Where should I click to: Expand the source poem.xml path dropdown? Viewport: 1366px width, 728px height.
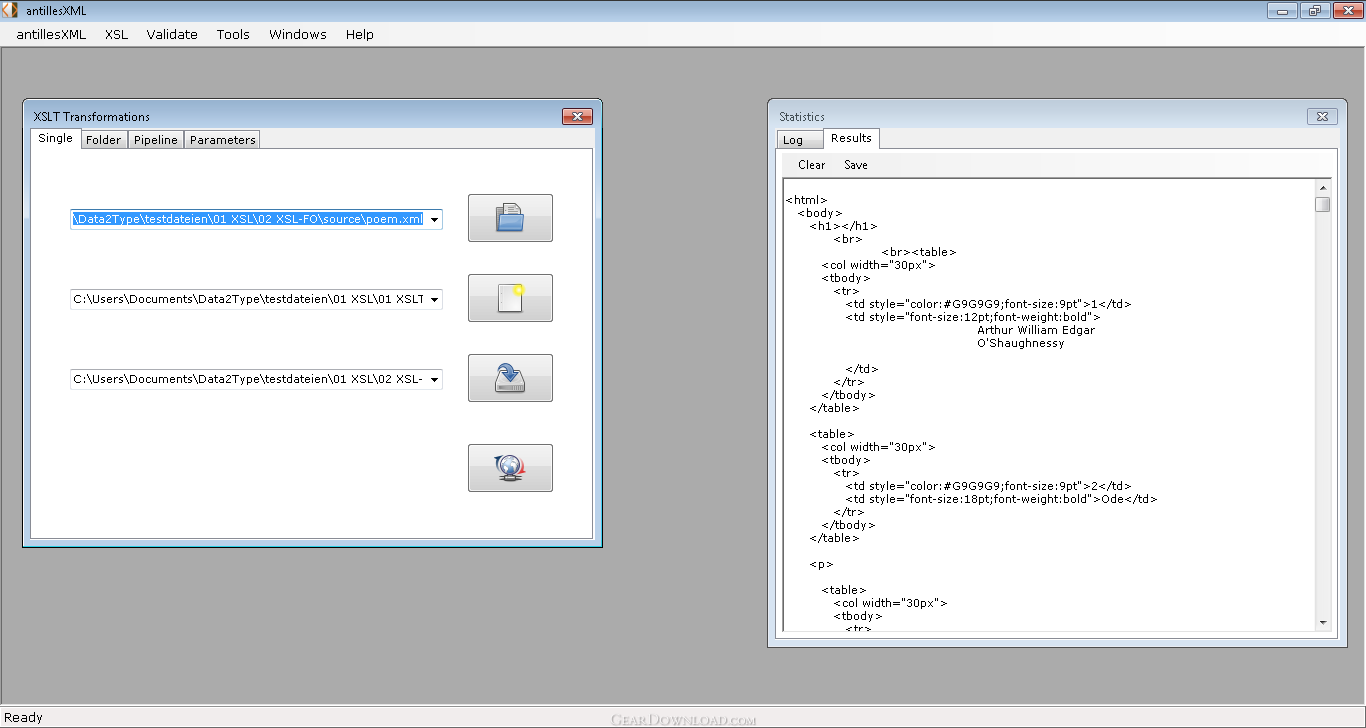point(434,219)
